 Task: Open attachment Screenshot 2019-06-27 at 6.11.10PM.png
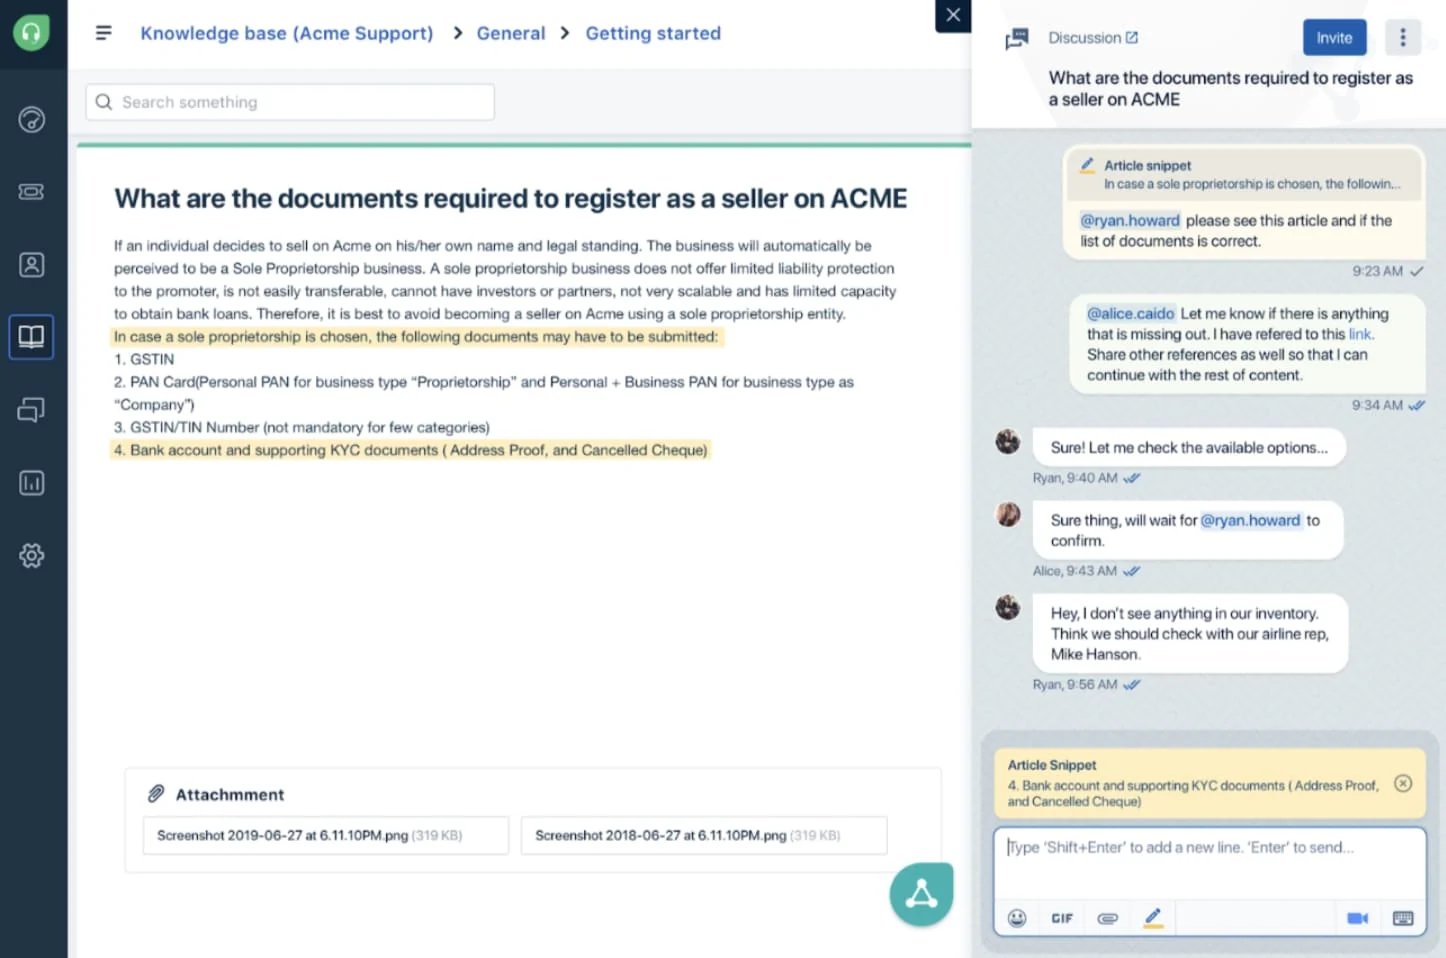point(326,836)
